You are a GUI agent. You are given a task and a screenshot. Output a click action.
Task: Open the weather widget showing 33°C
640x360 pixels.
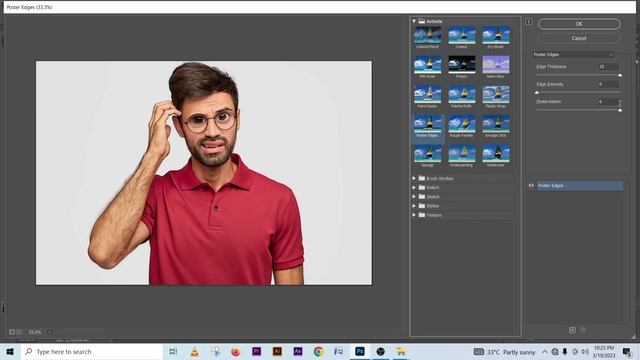(504, 352)
